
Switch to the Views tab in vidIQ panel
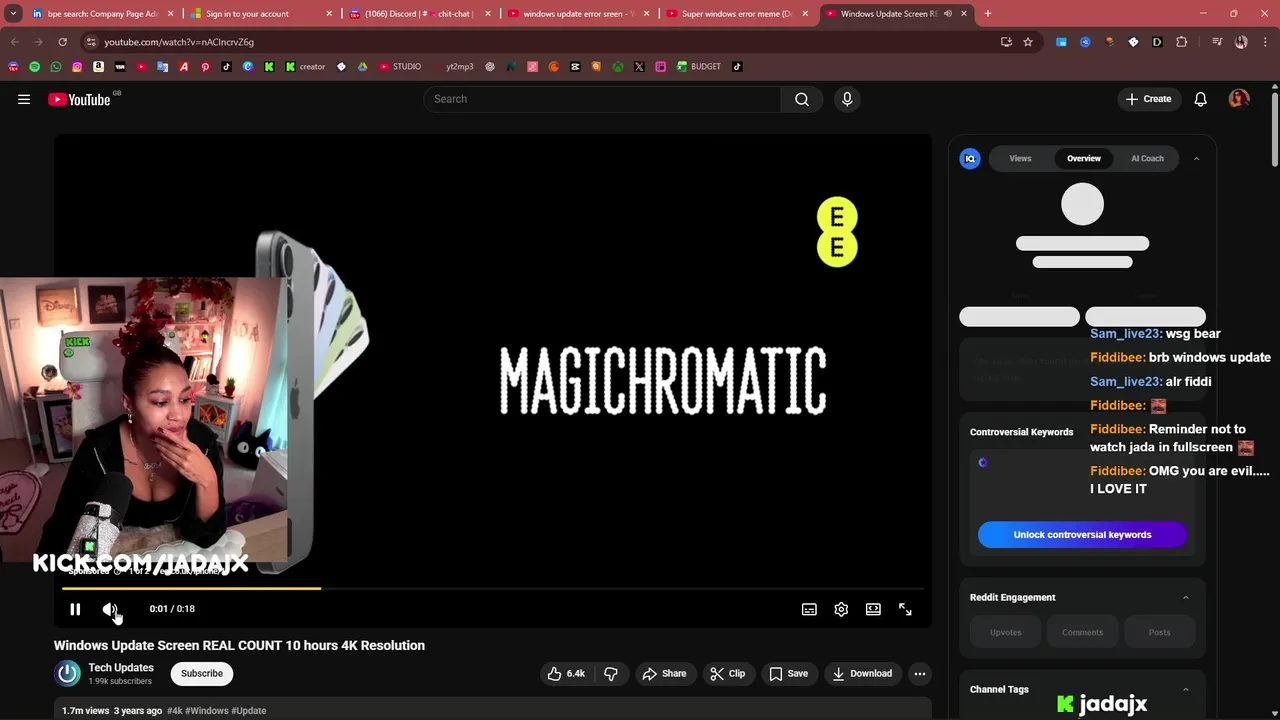1020,158
